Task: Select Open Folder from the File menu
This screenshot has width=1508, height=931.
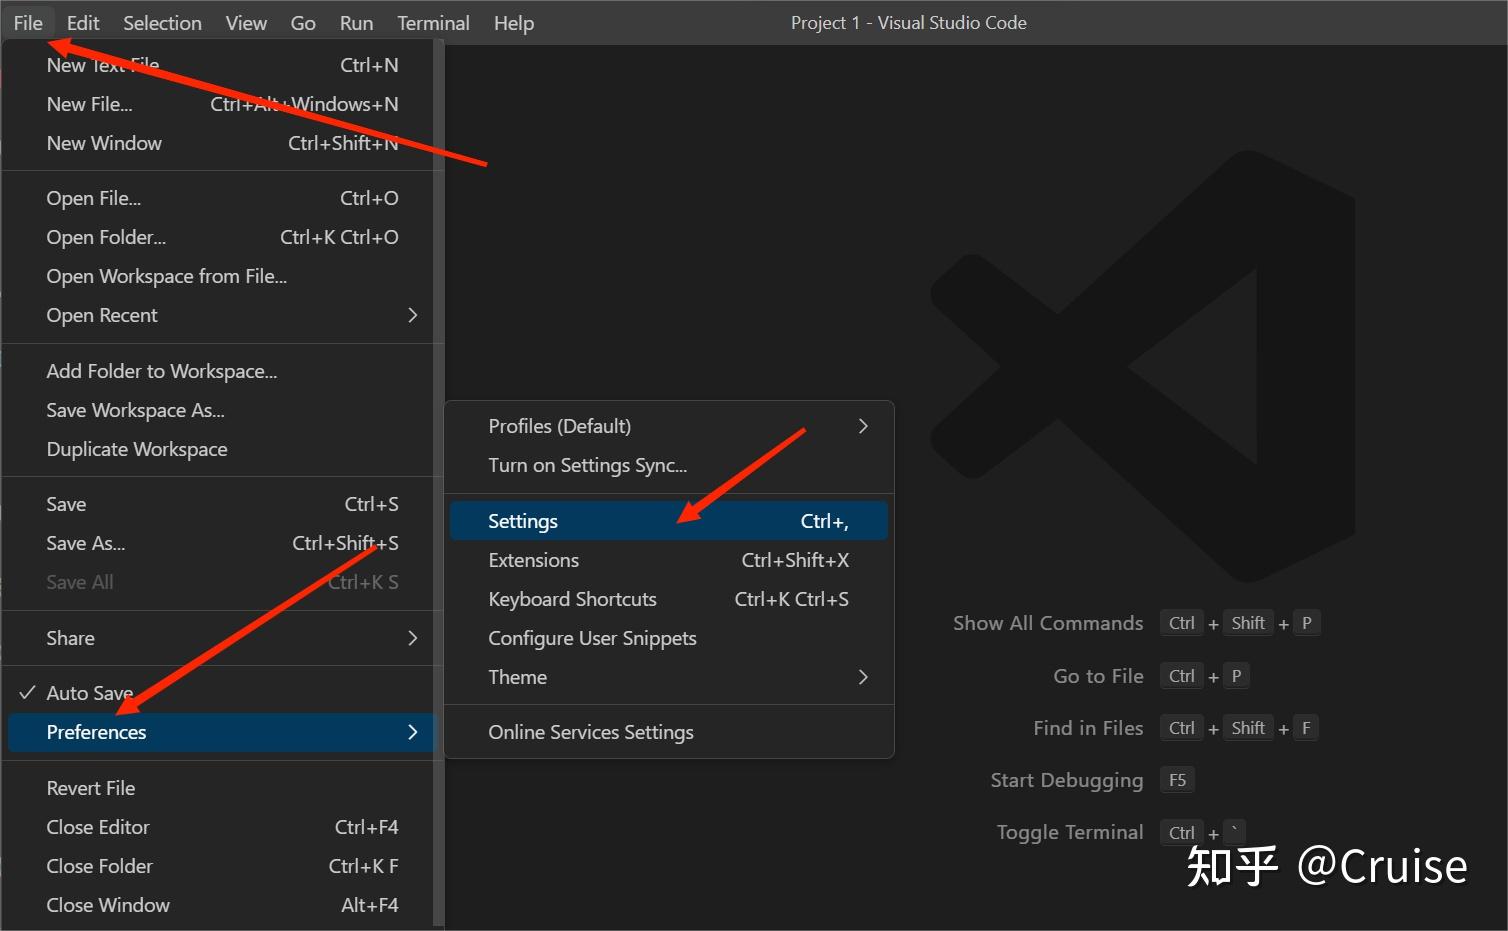Action: (x=105, y=237)
